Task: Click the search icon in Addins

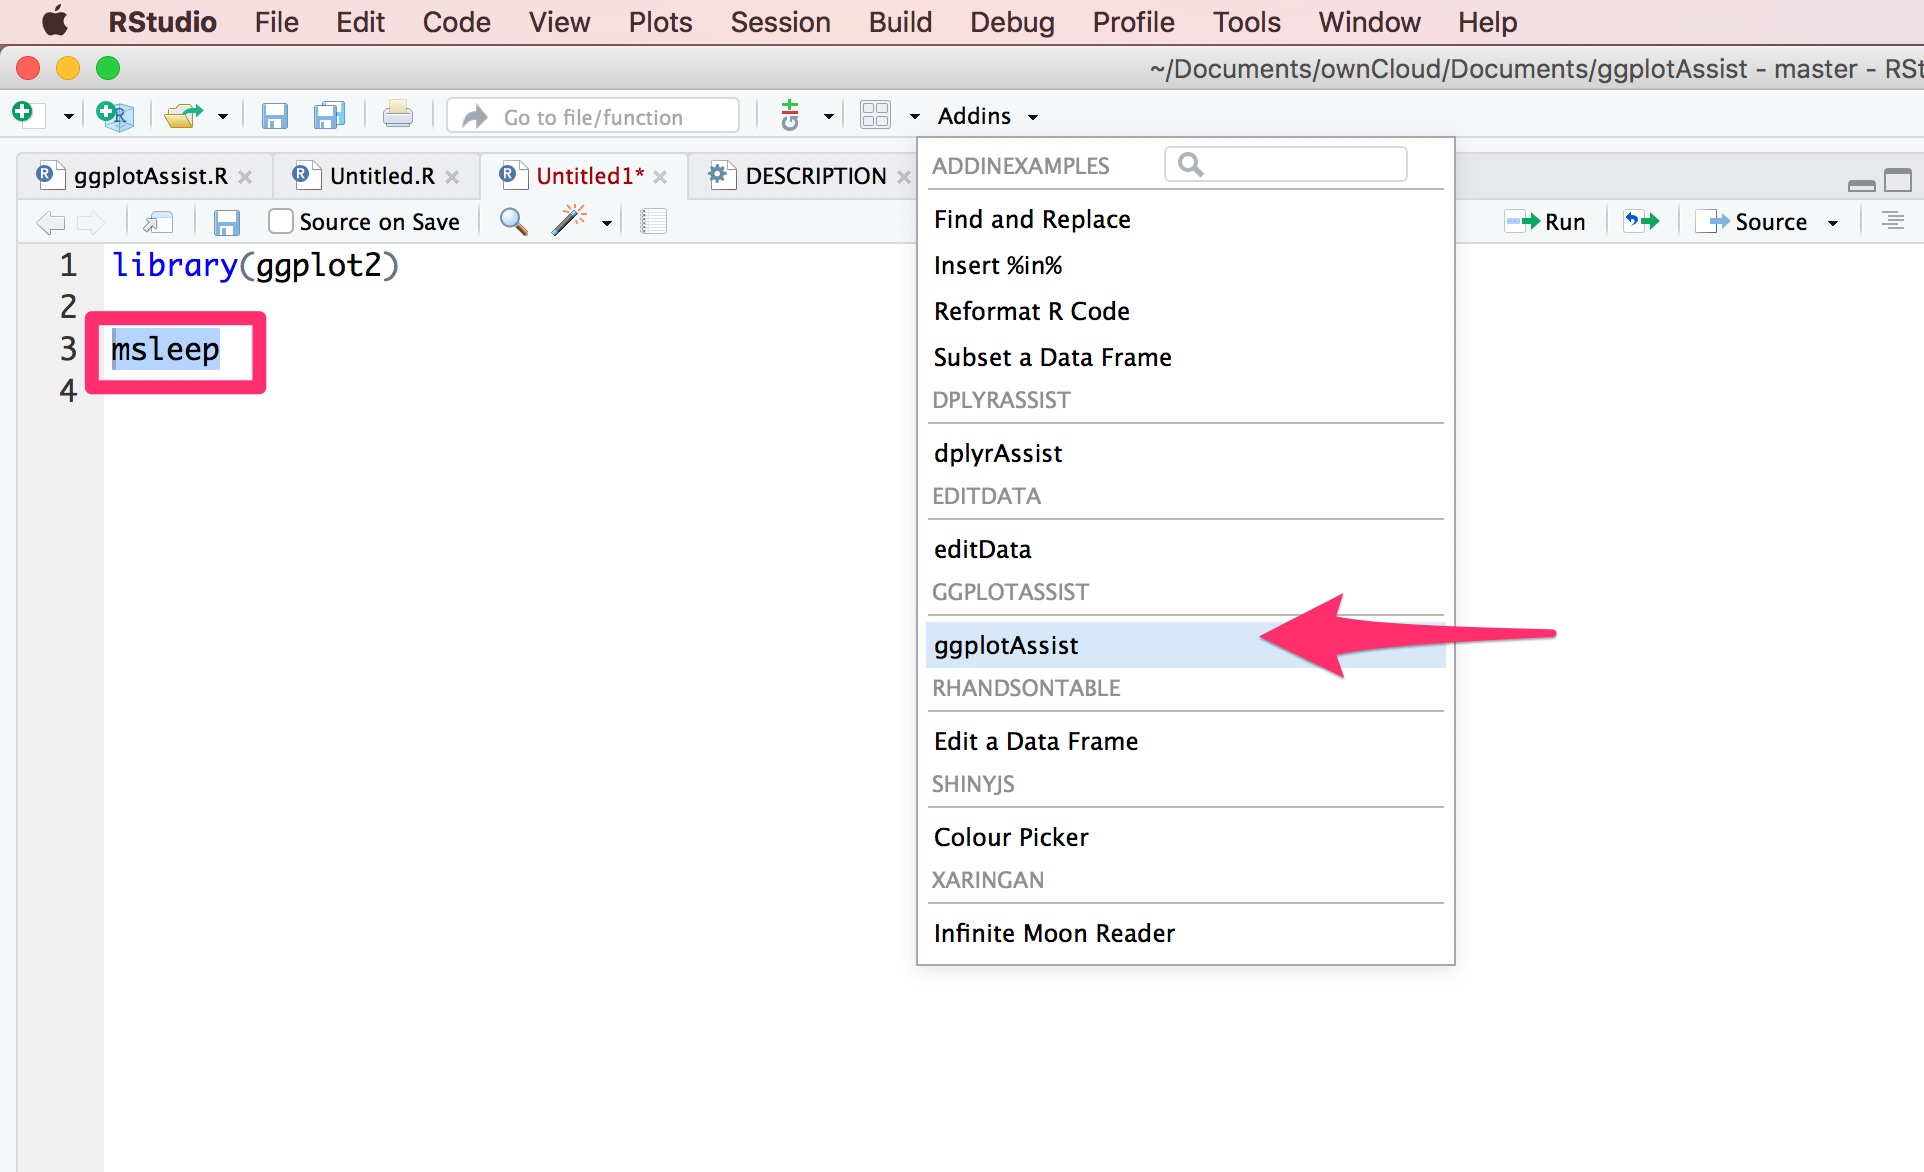Action: pos(1190,162)
